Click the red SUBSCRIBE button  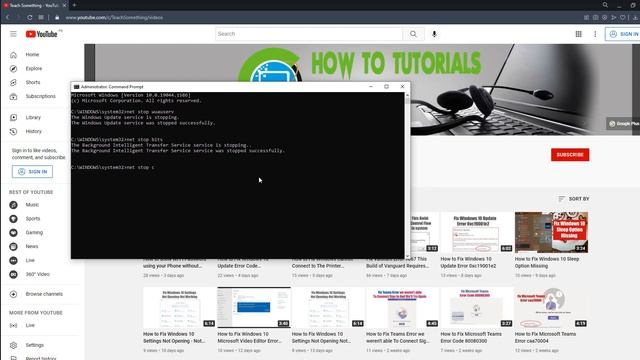[570, 155]
